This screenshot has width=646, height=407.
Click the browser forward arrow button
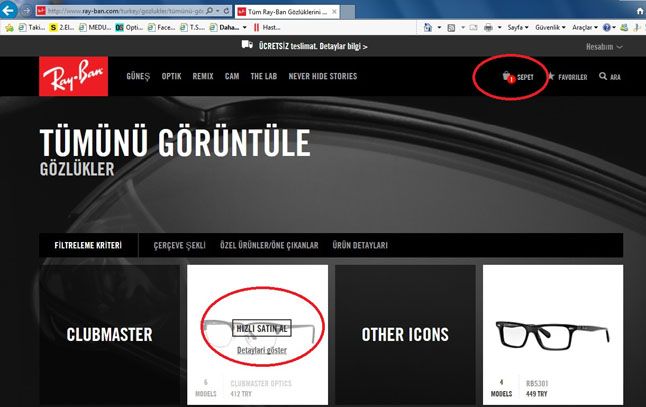tap(26, 10)
